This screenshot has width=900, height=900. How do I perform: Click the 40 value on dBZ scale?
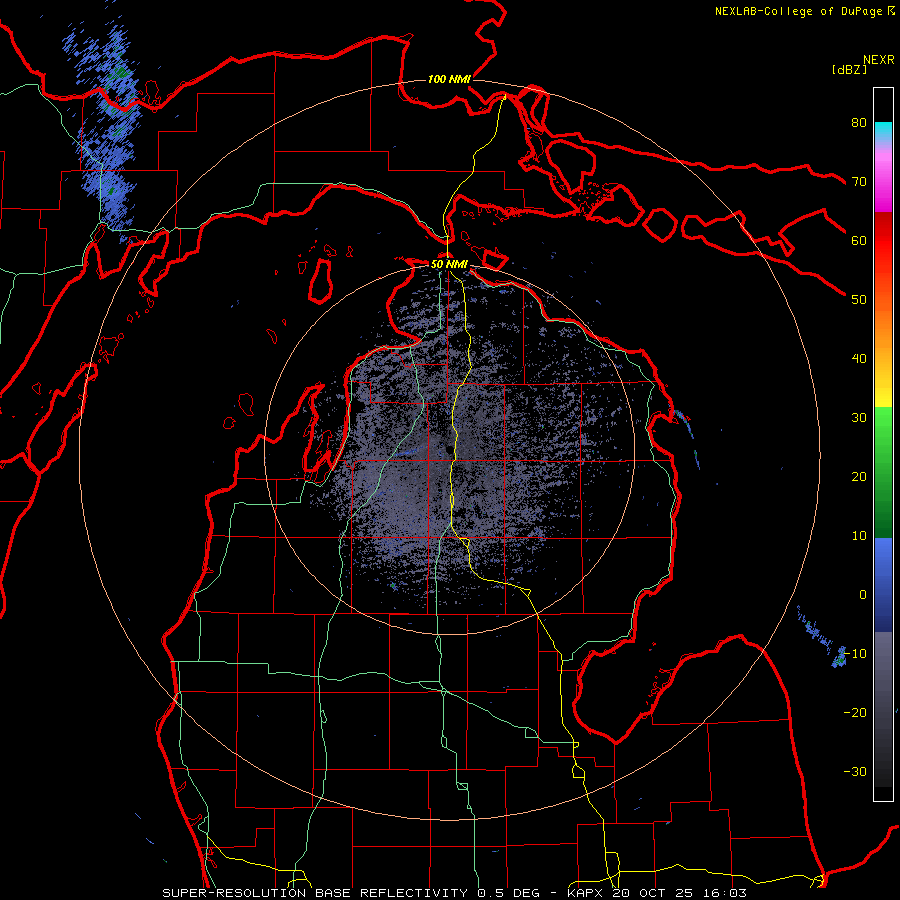[859, 359]
